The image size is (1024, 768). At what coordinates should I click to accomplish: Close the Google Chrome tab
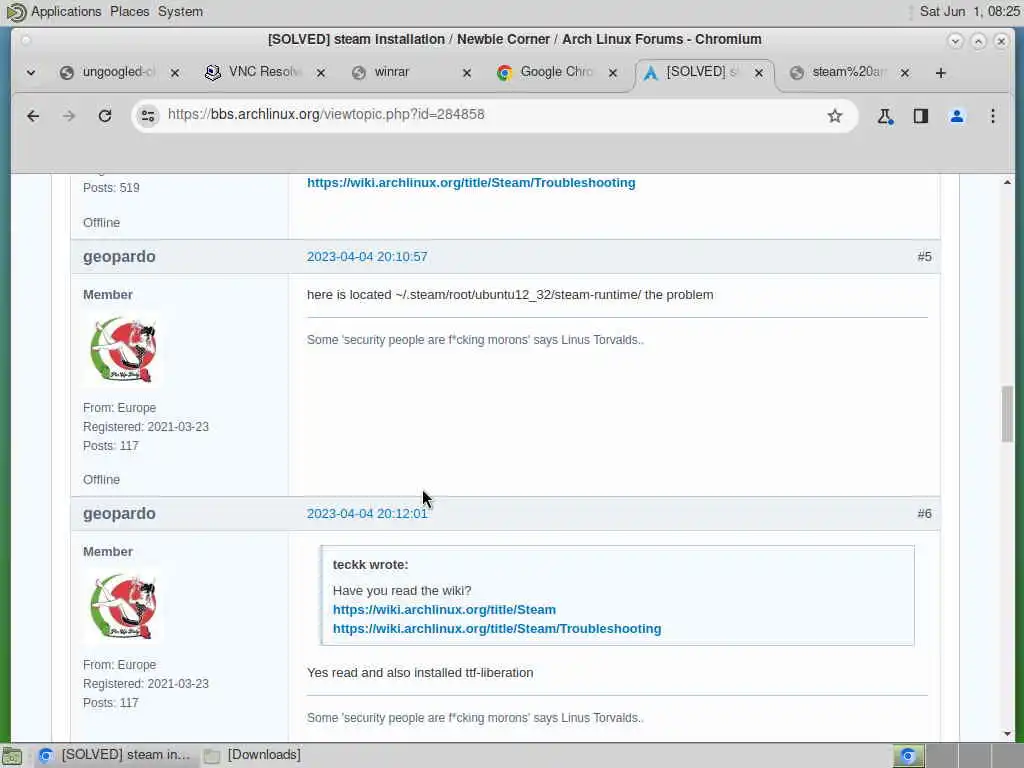613,73
